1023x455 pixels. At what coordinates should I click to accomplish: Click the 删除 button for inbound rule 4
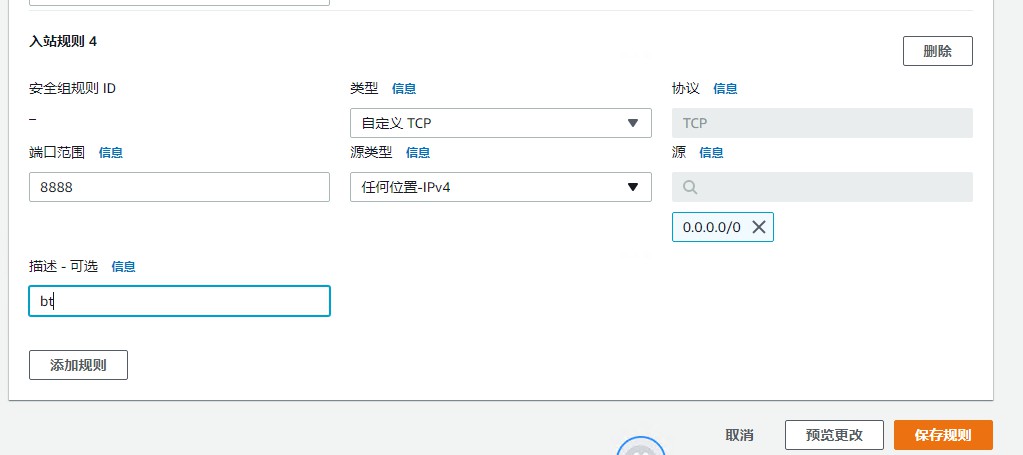coord(938,51)
